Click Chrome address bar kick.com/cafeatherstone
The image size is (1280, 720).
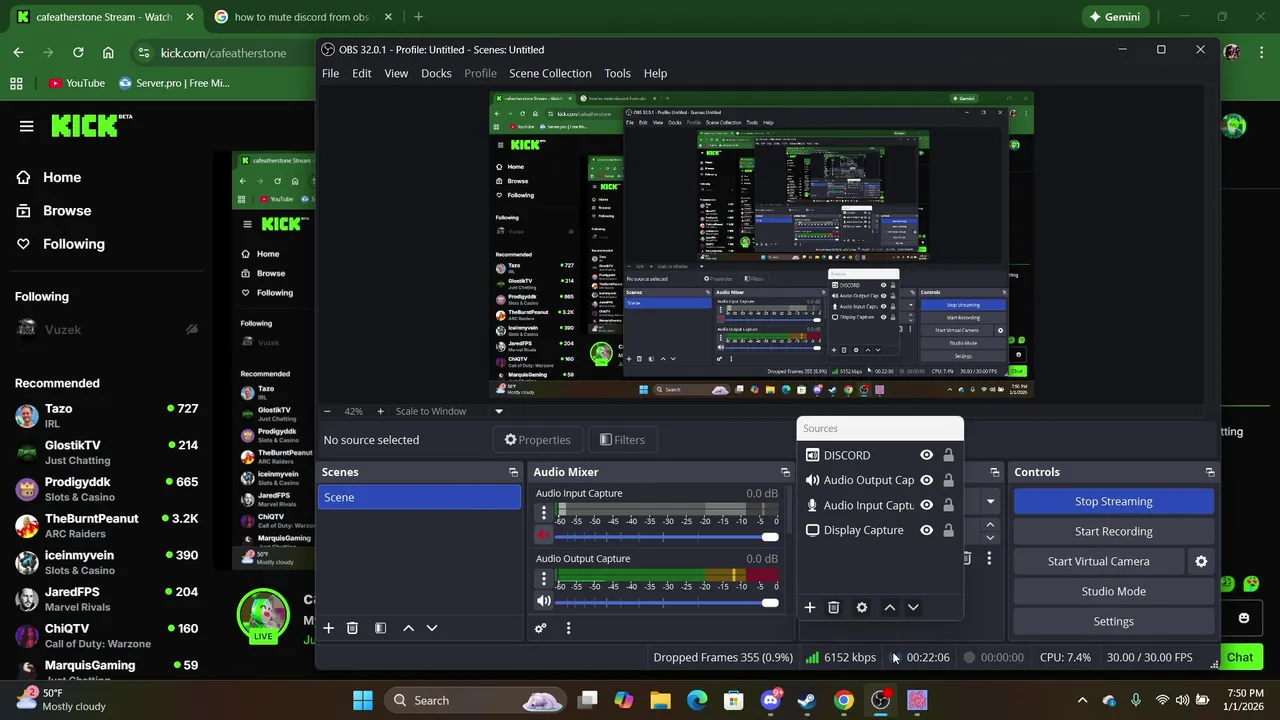point(223,53)
